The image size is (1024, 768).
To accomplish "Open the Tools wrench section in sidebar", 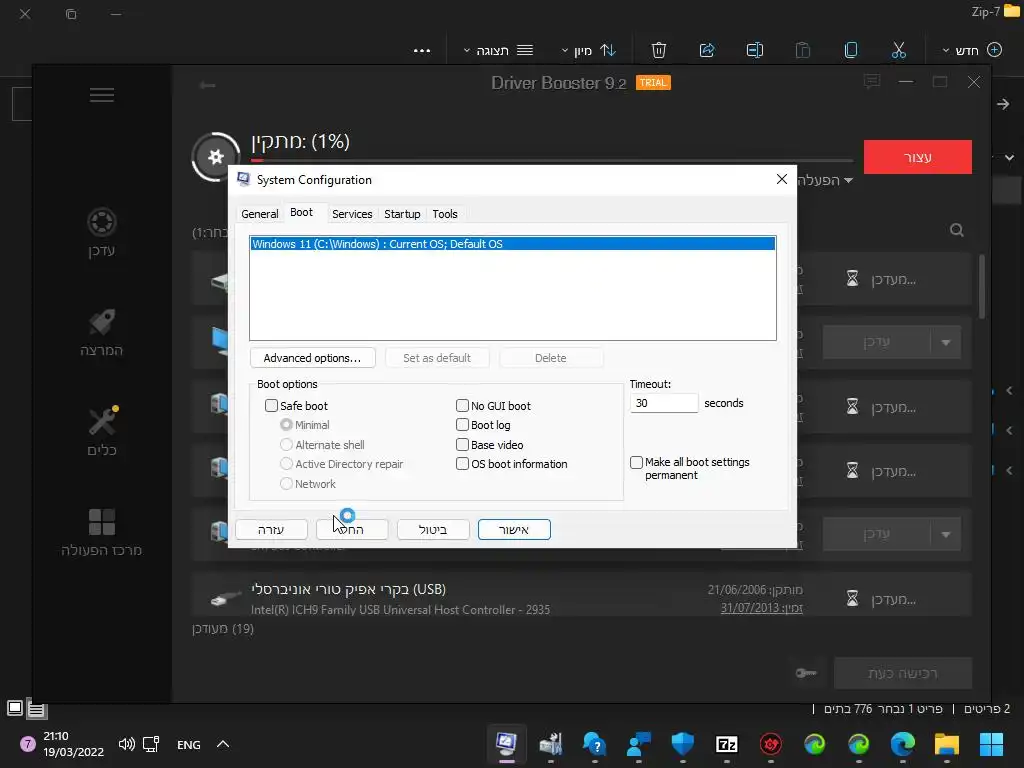I will click(x=102, y=432).
